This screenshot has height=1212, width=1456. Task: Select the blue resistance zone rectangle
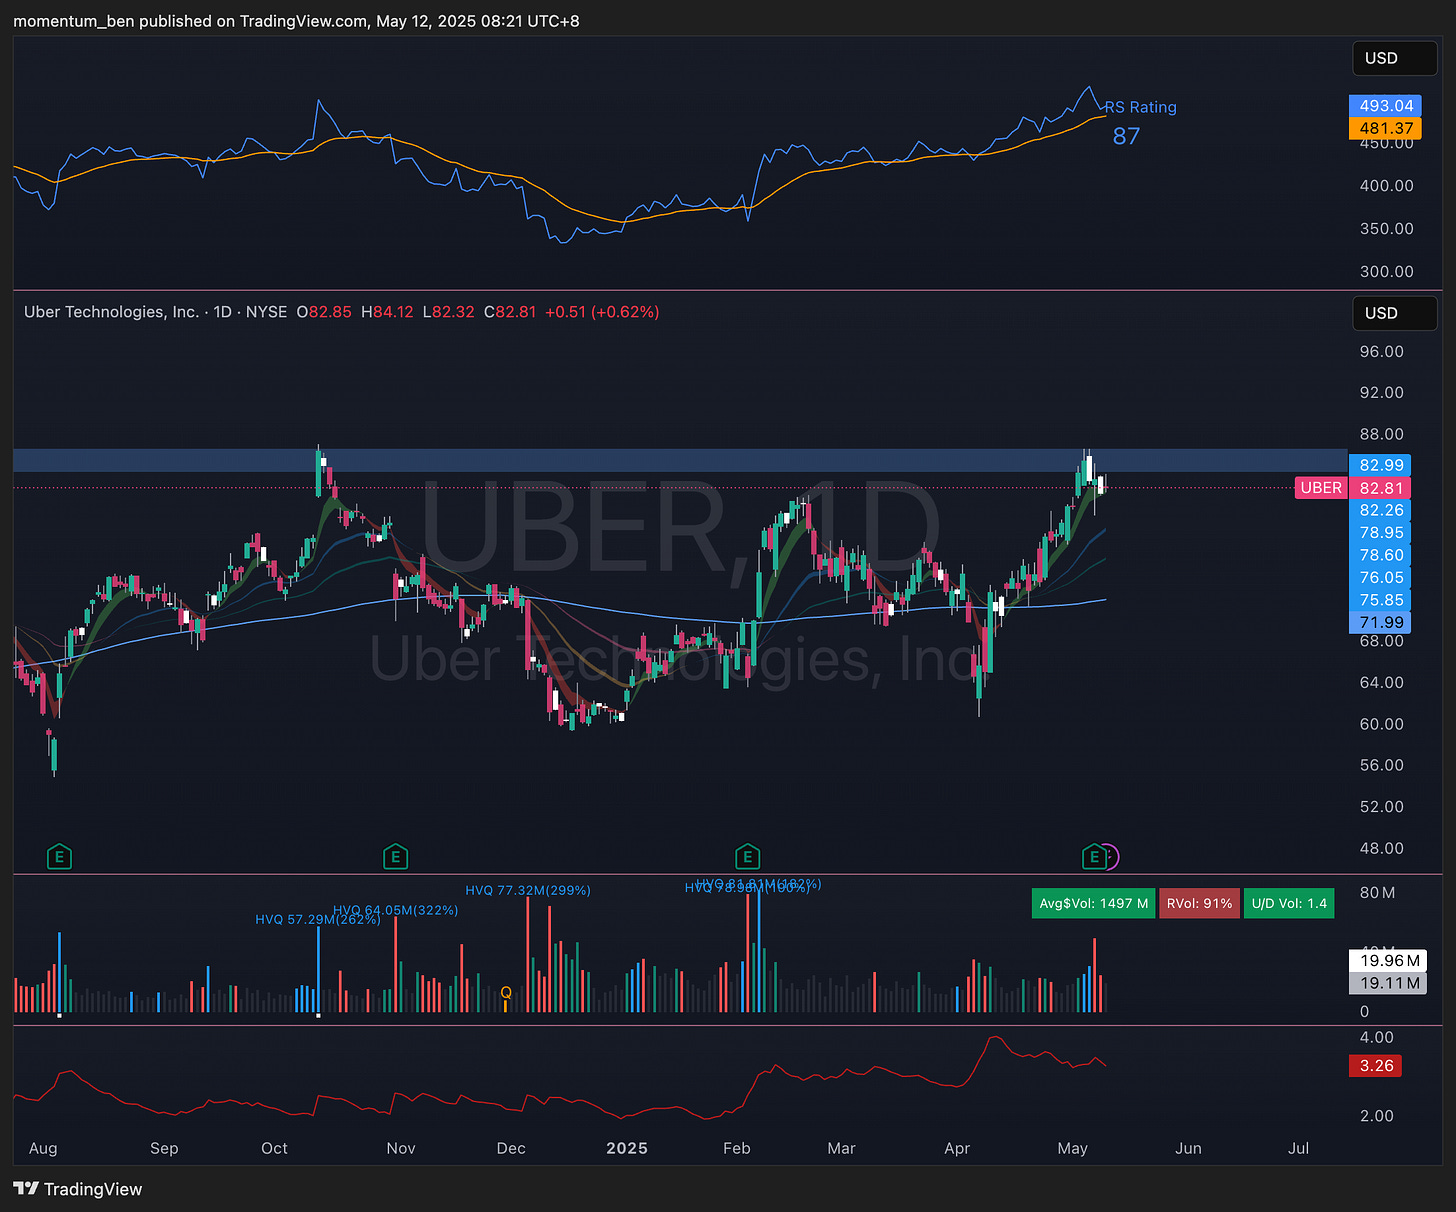pos(680,460)
